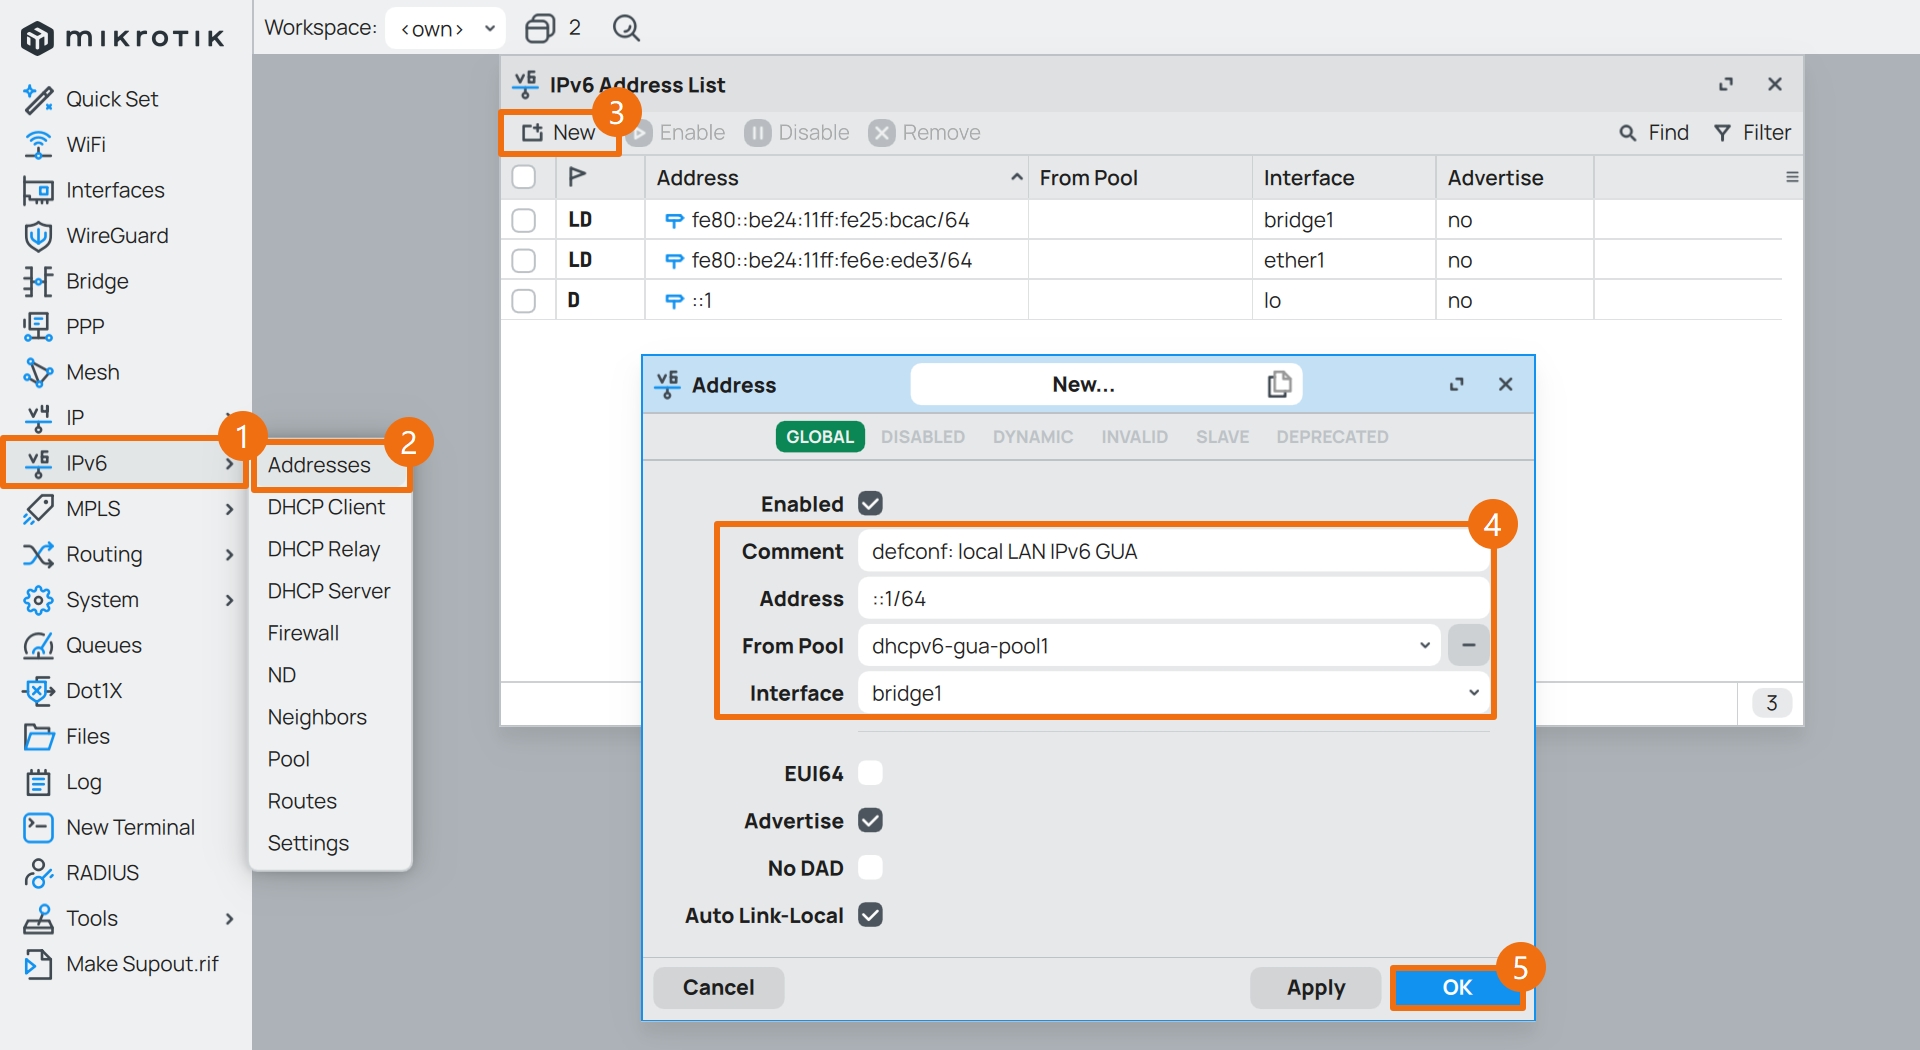
Task: Open Dot1X from the sidebar
Action: point(94,691)
